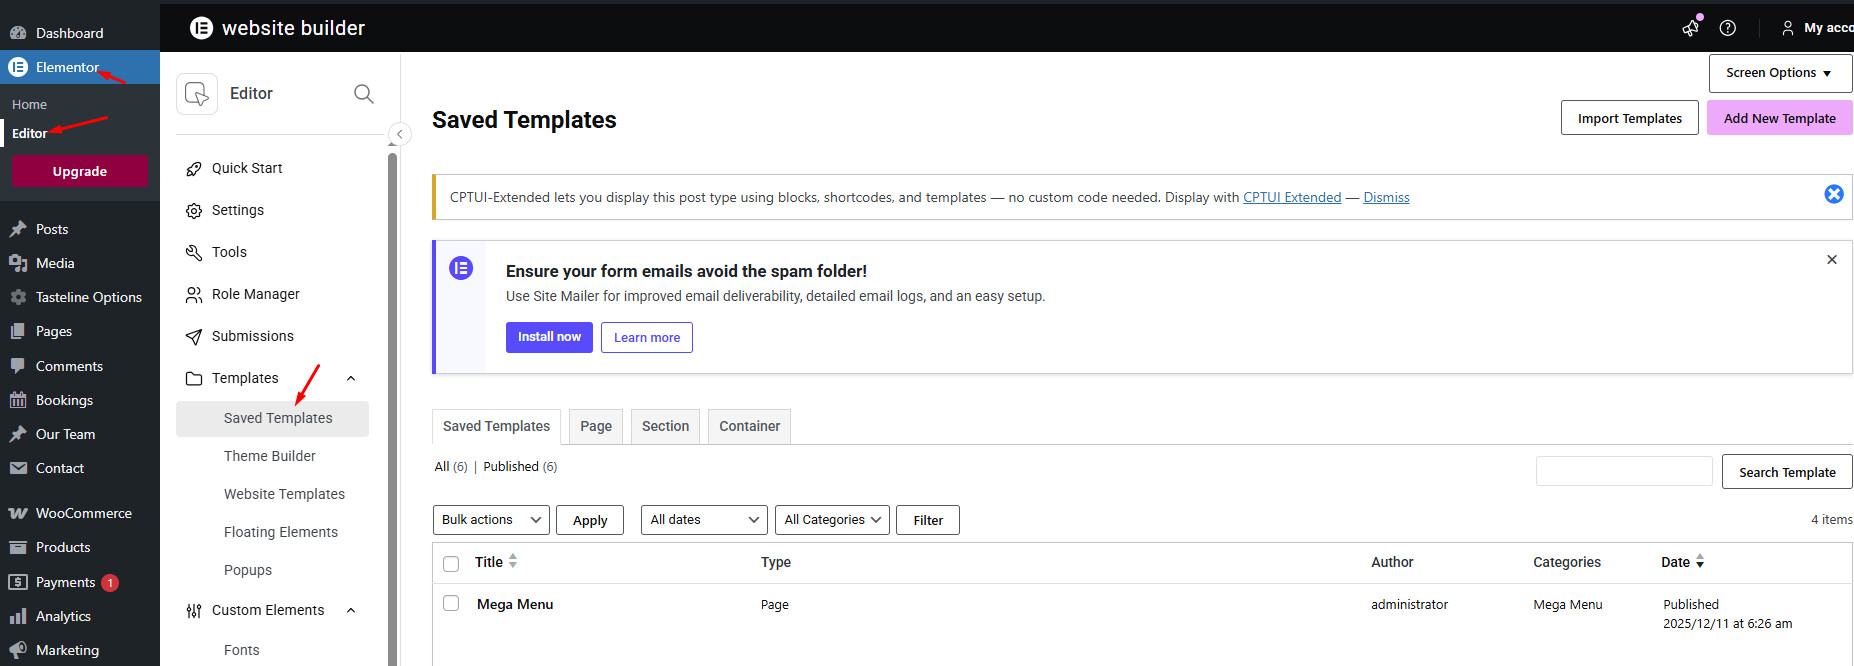1854x666 pixels.
Task: Click the Elementor logo in header
Action: coord(201,28)
